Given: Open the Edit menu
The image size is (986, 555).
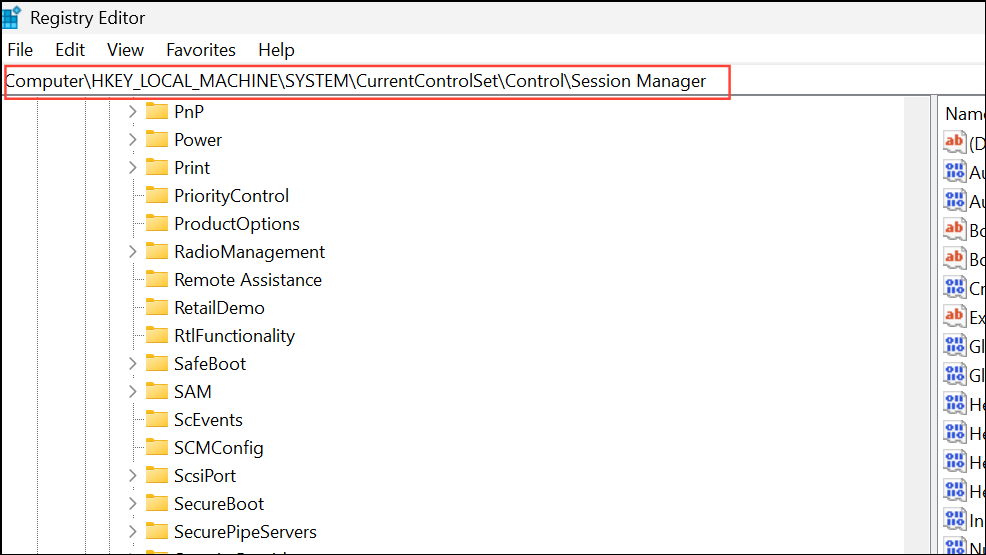Looking at the screenshot, I should [x=70, y=50].
